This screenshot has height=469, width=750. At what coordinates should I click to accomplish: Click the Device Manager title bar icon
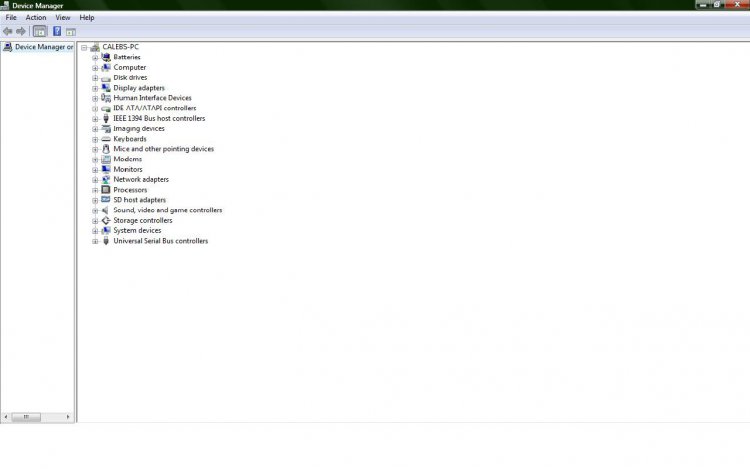pos(5,5)
